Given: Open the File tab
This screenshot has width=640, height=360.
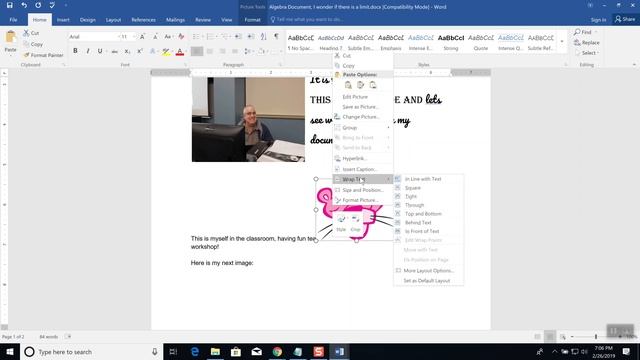Looking at the screenshot, I should [13, 20].
